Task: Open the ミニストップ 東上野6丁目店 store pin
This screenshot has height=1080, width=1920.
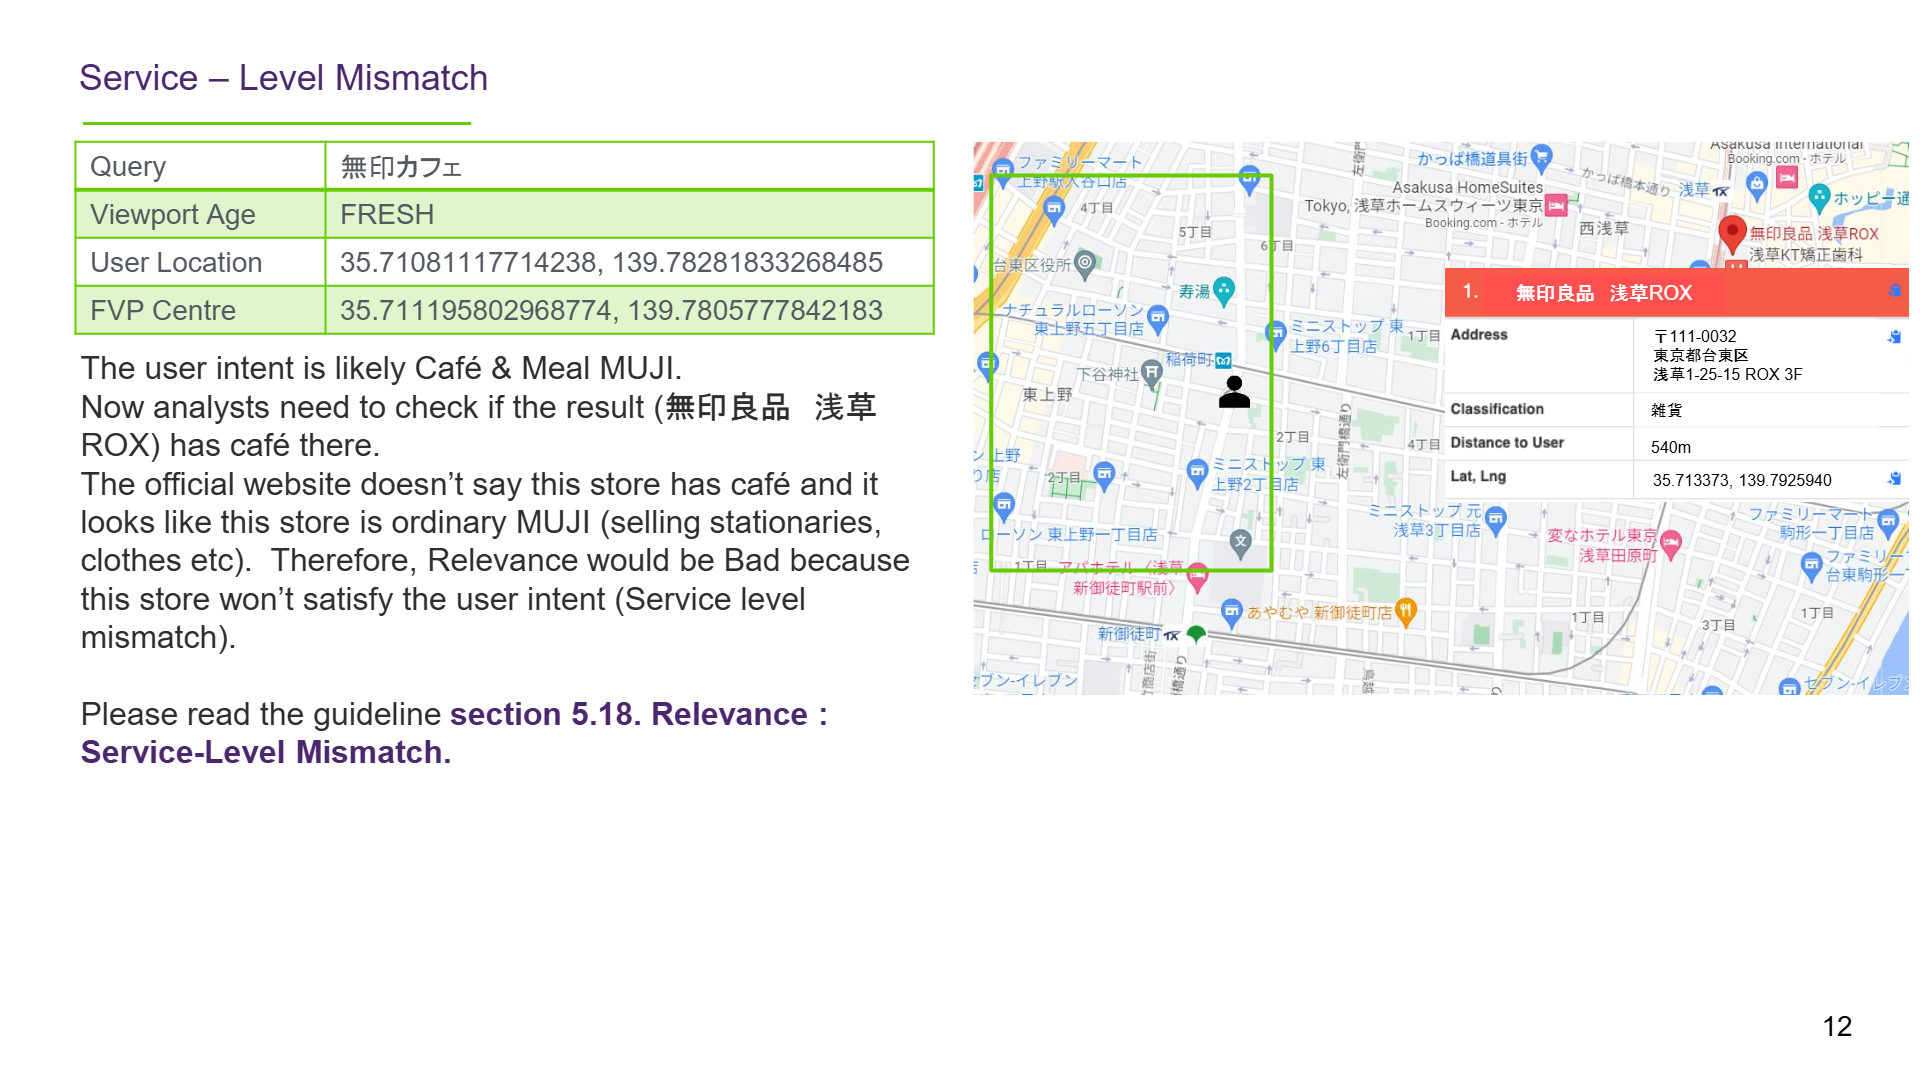Action: (1277, 334)
